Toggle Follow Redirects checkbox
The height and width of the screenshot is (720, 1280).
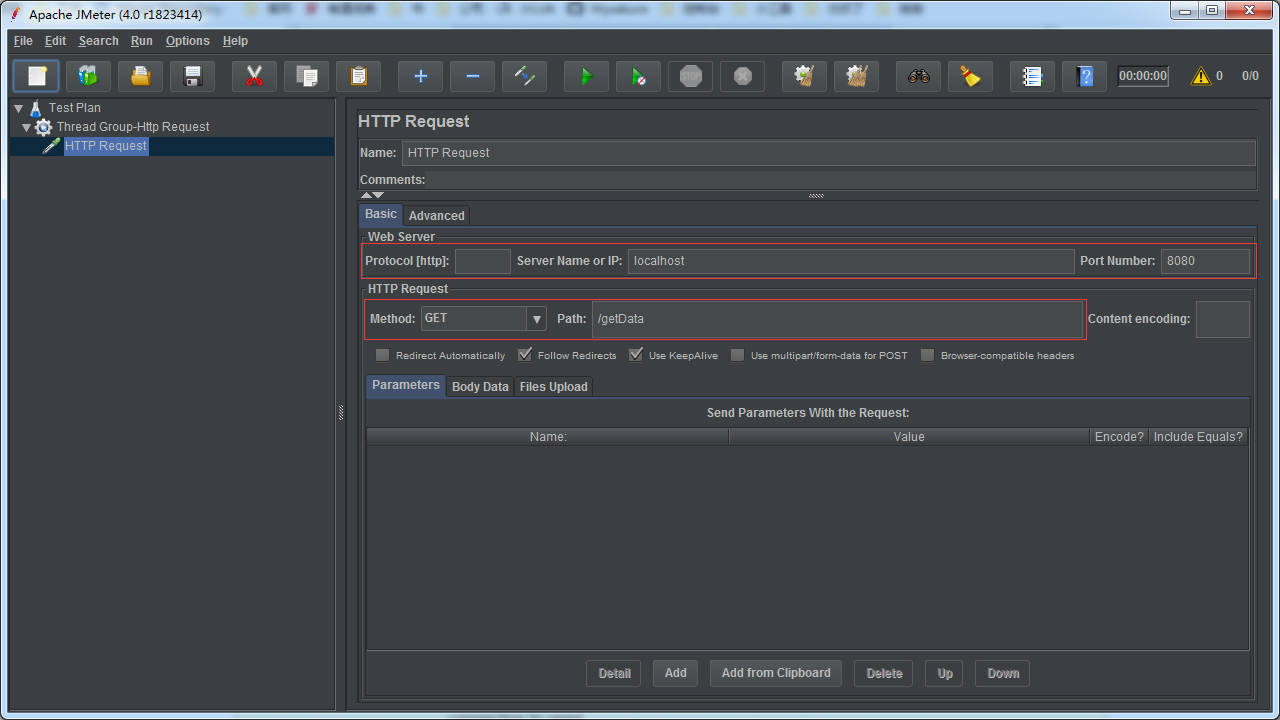(x=525, y=355)
